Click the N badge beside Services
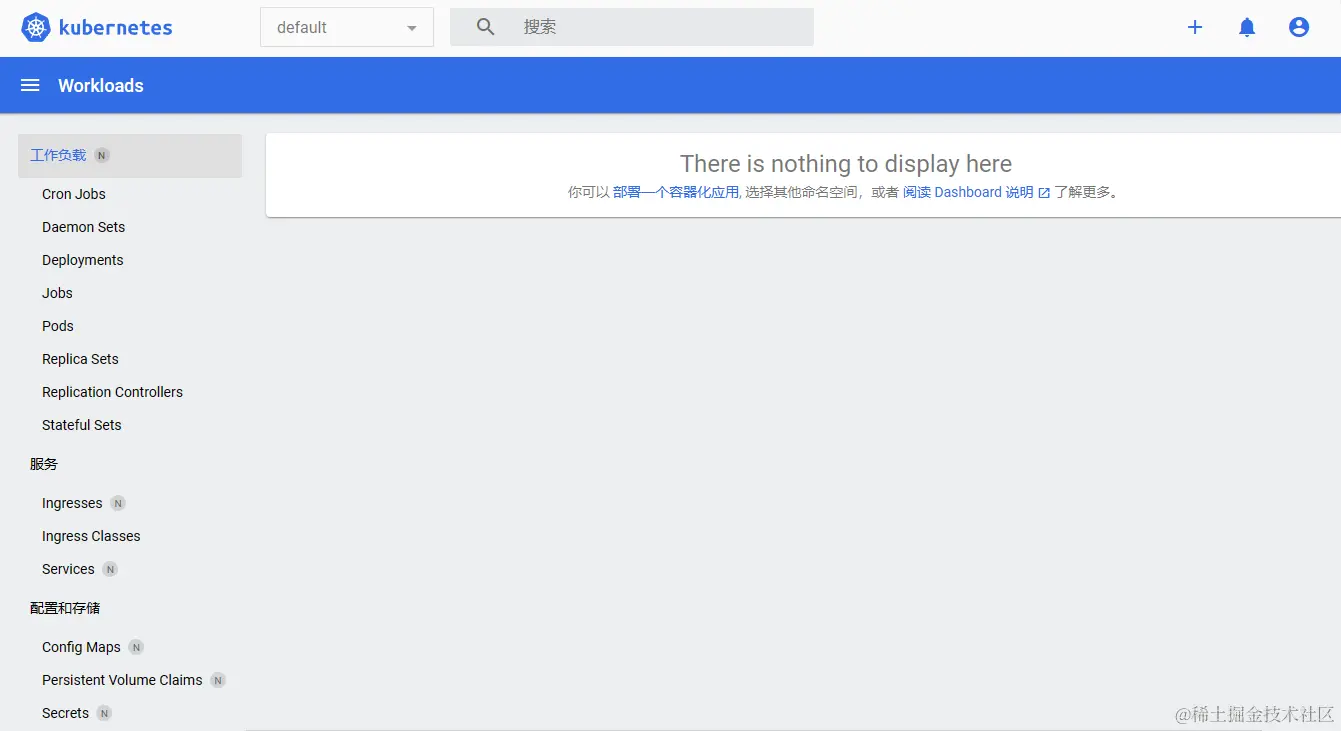This screenshot has height=731, width=1341. click(110, 569)
